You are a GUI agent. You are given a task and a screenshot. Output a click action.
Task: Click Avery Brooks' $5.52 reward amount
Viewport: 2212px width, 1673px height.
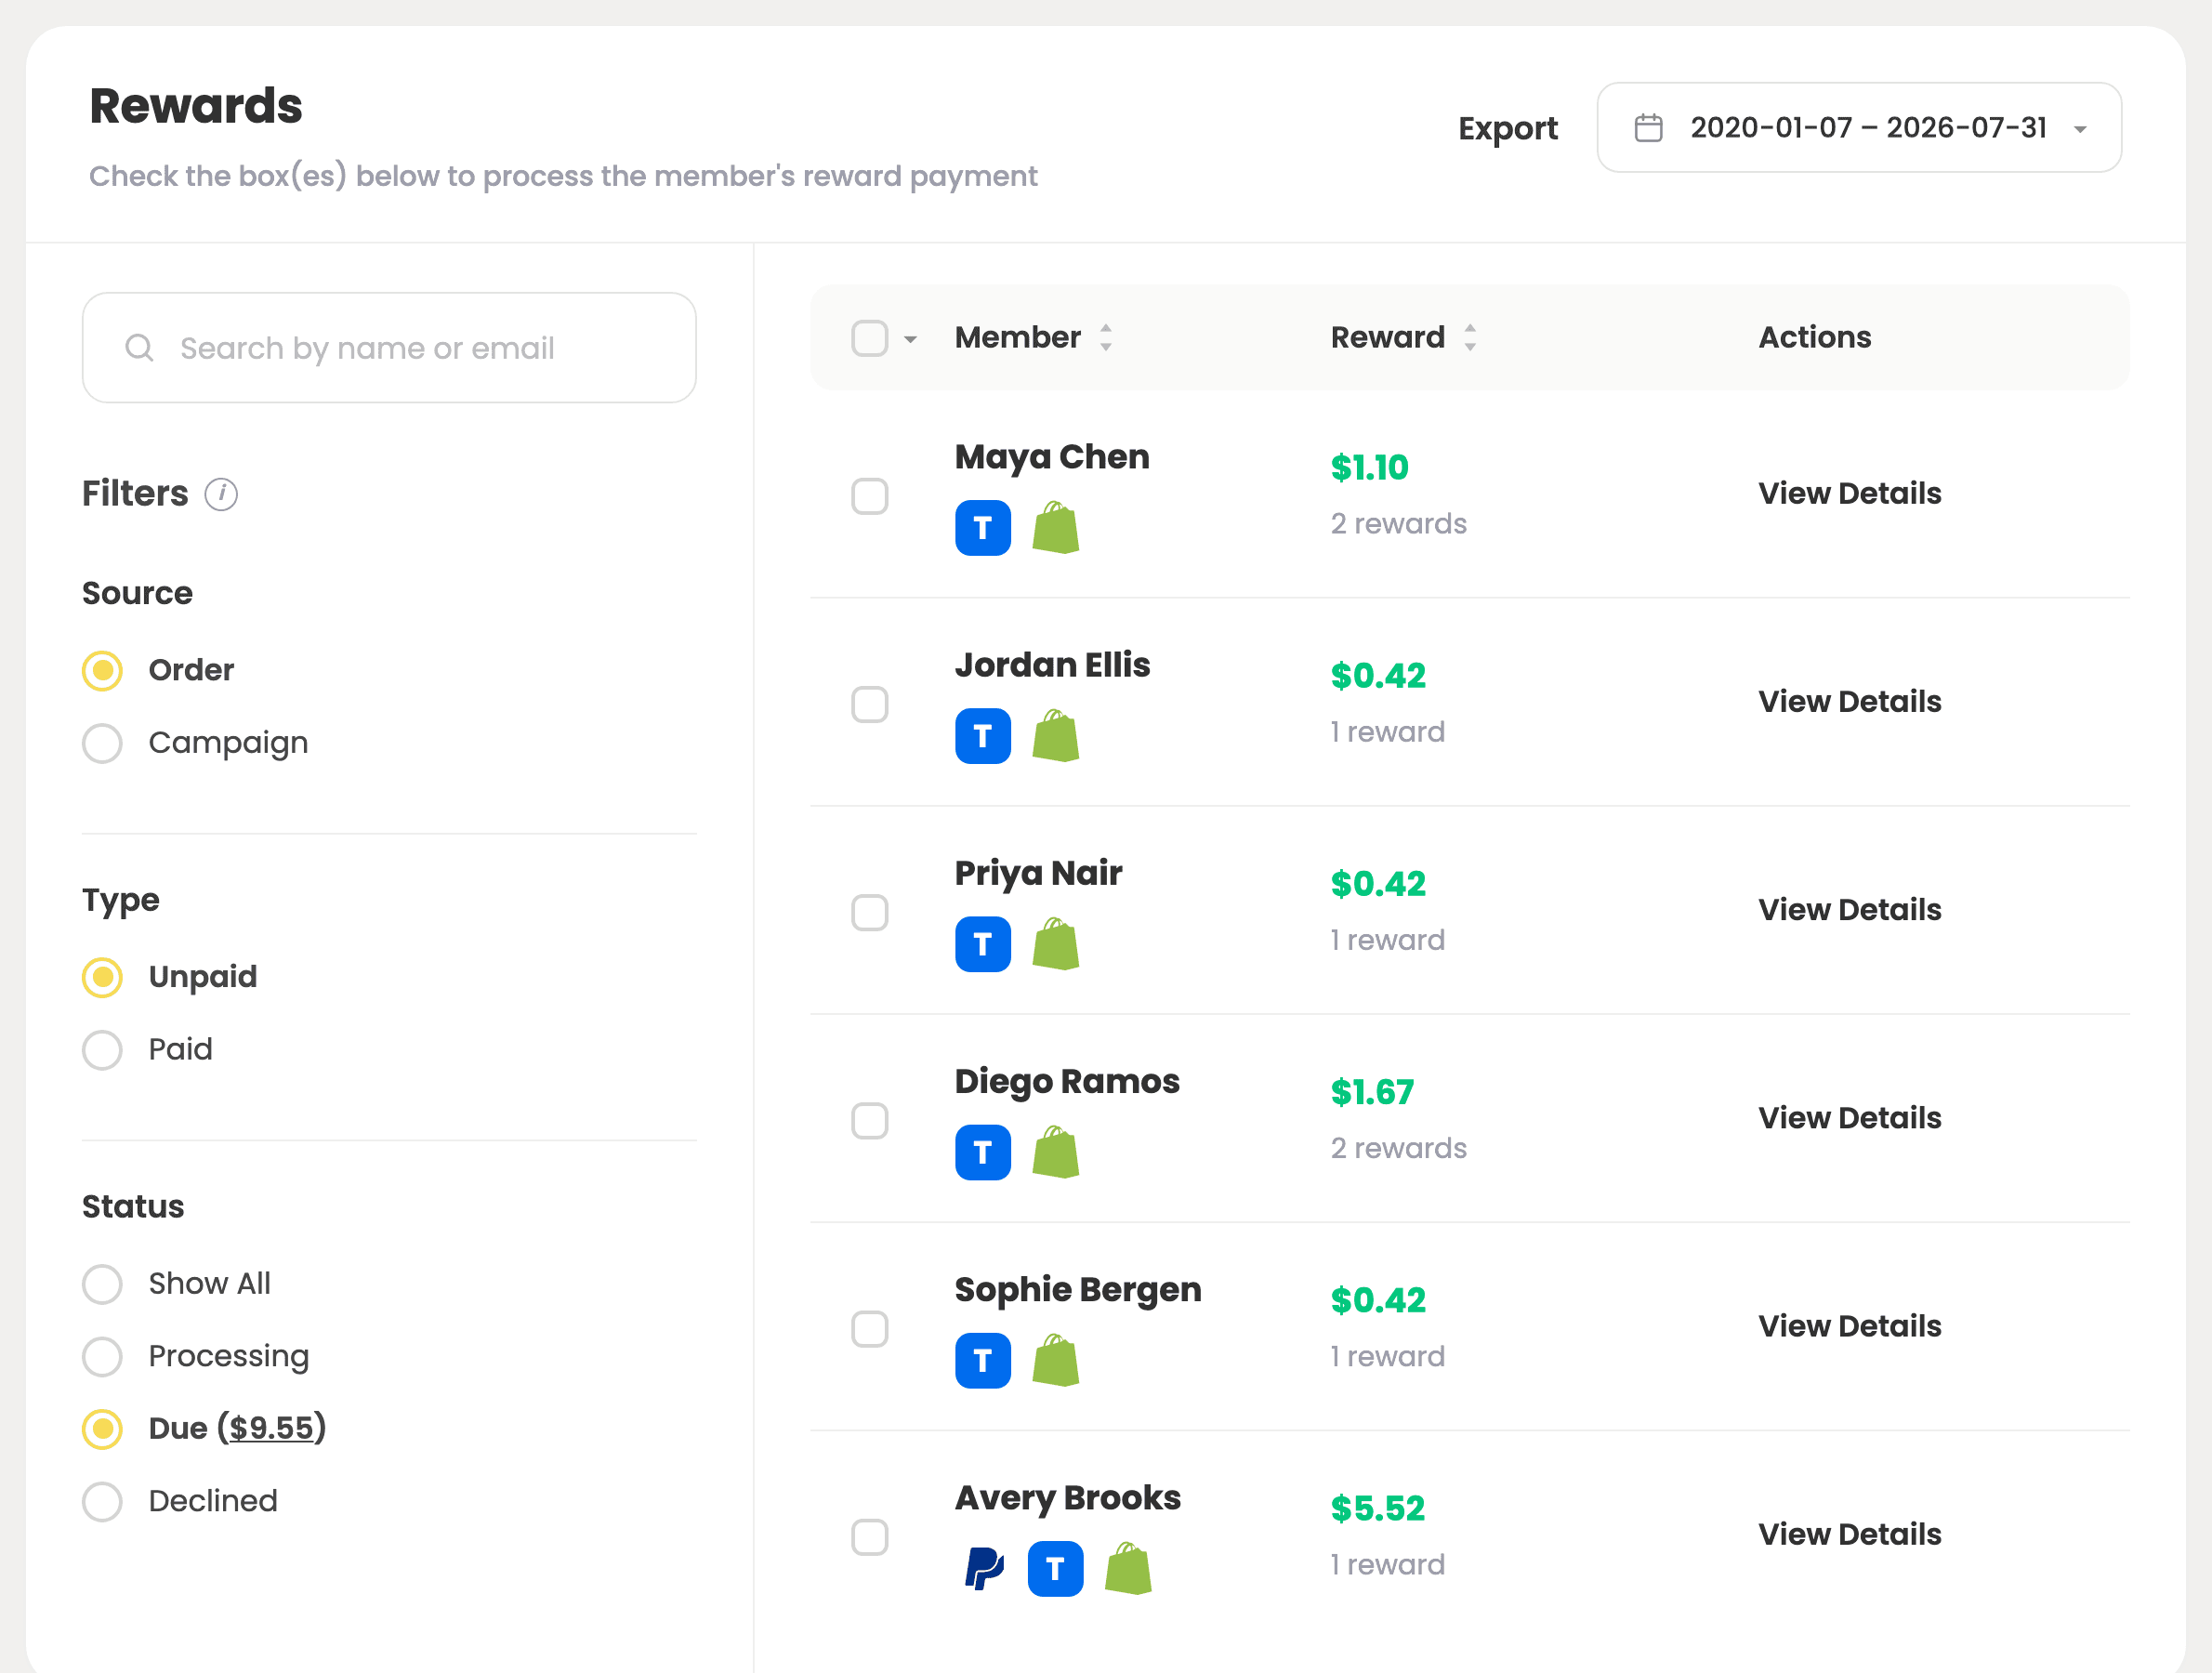[x=1377, y=1508]
